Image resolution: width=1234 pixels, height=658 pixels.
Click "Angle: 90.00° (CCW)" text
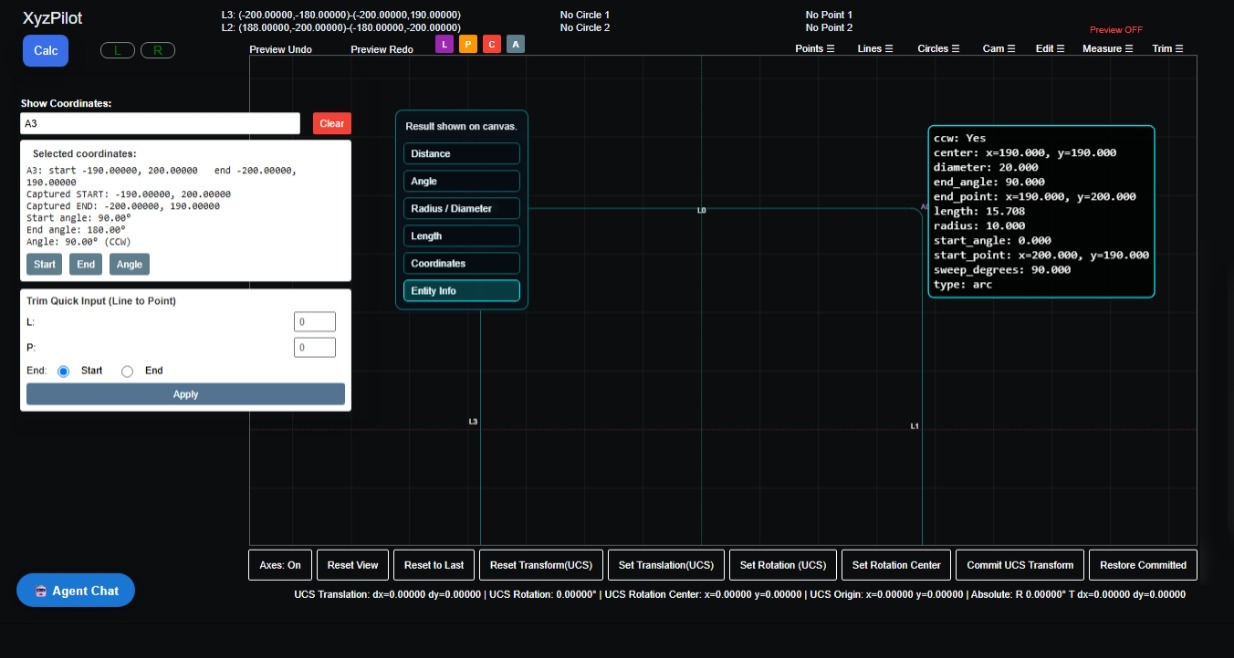(79, 241)
